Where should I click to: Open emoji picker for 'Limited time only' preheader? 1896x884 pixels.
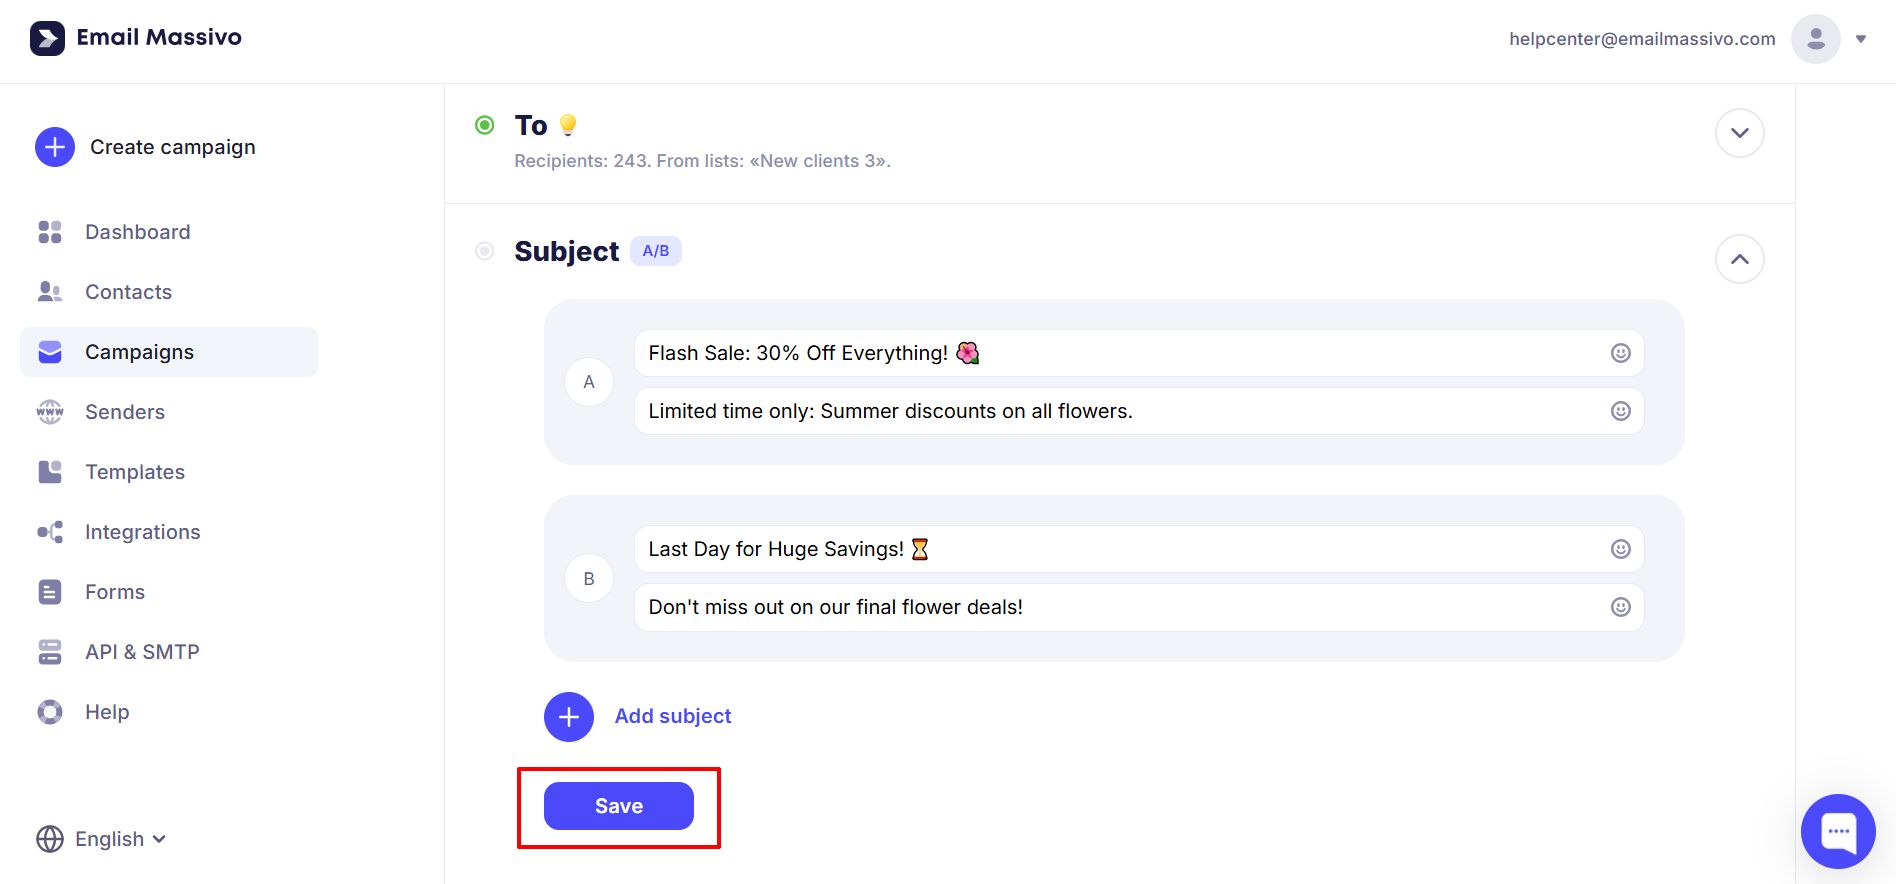click(x=1620, y=411)
